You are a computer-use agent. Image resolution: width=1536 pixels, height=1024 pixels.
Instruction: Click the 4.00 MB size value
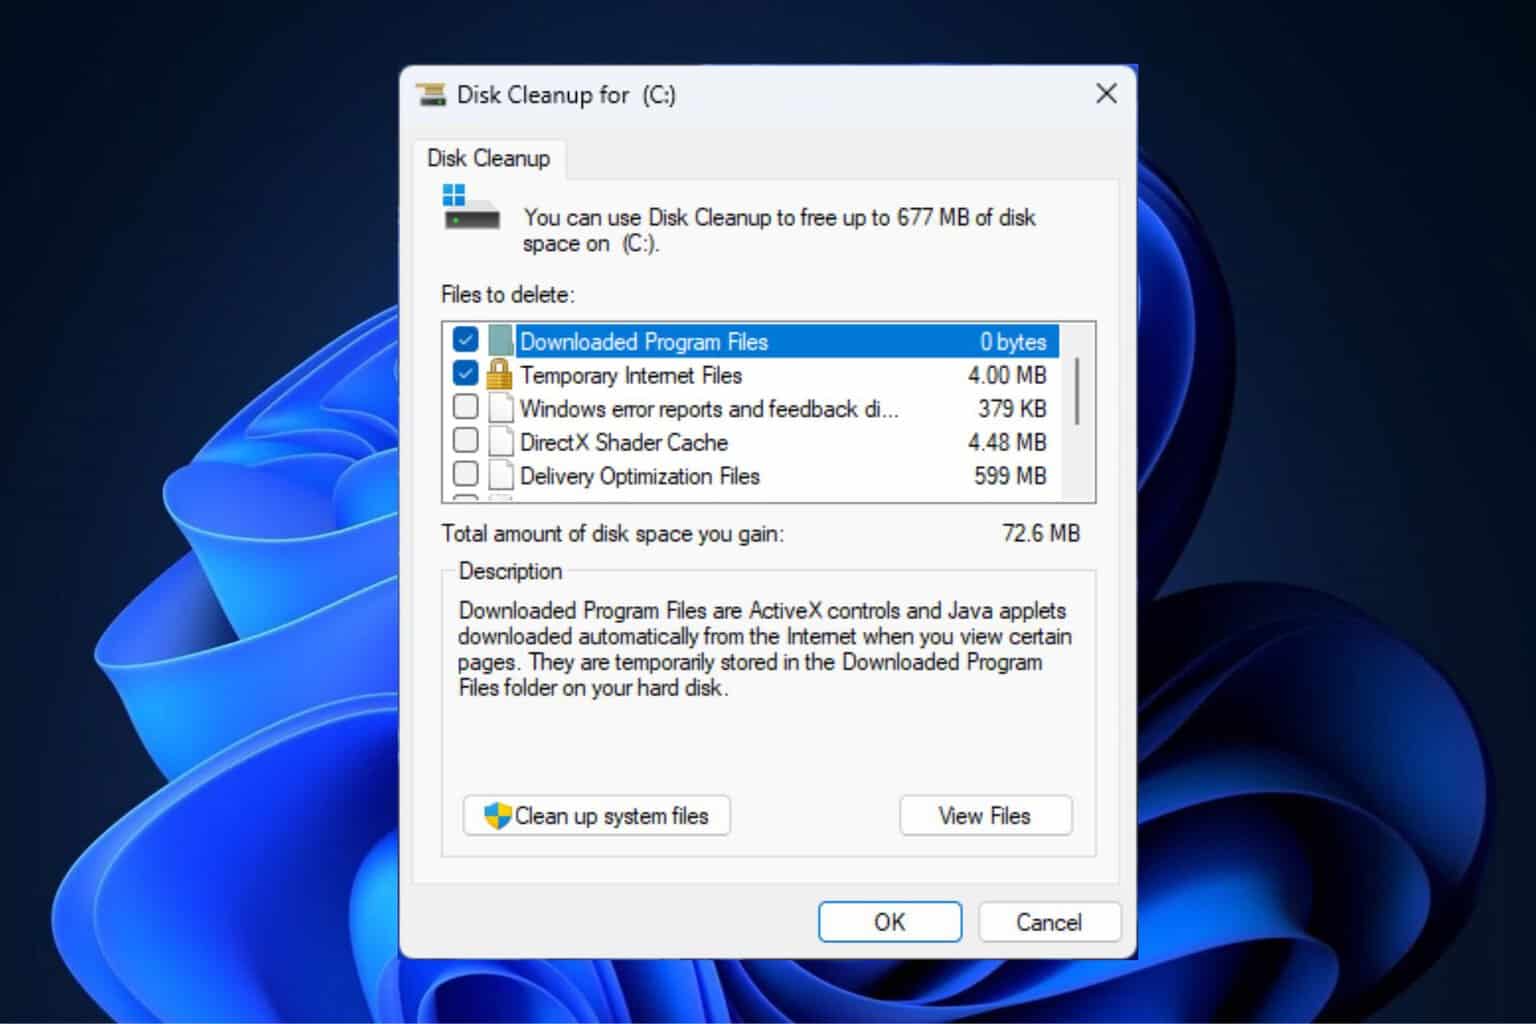(1007, 375)
